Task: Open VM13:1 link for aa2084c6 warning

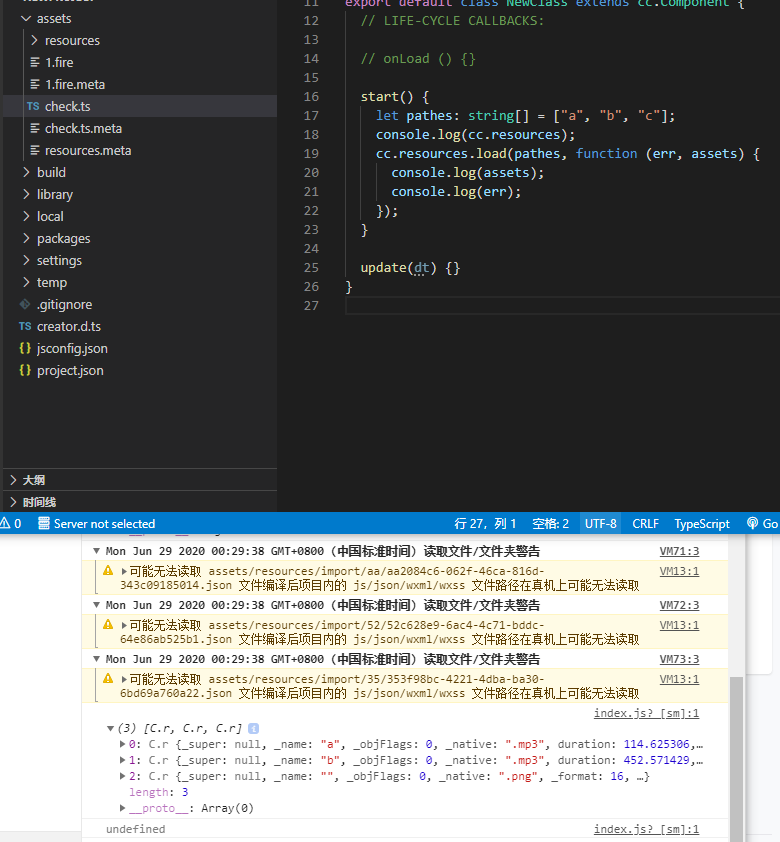Action: tap(679, 571)
